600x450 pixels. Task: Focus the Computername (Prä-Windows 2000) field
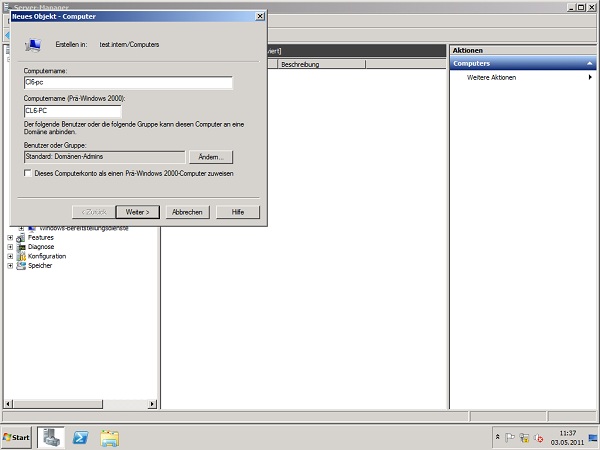click(72, 111)
